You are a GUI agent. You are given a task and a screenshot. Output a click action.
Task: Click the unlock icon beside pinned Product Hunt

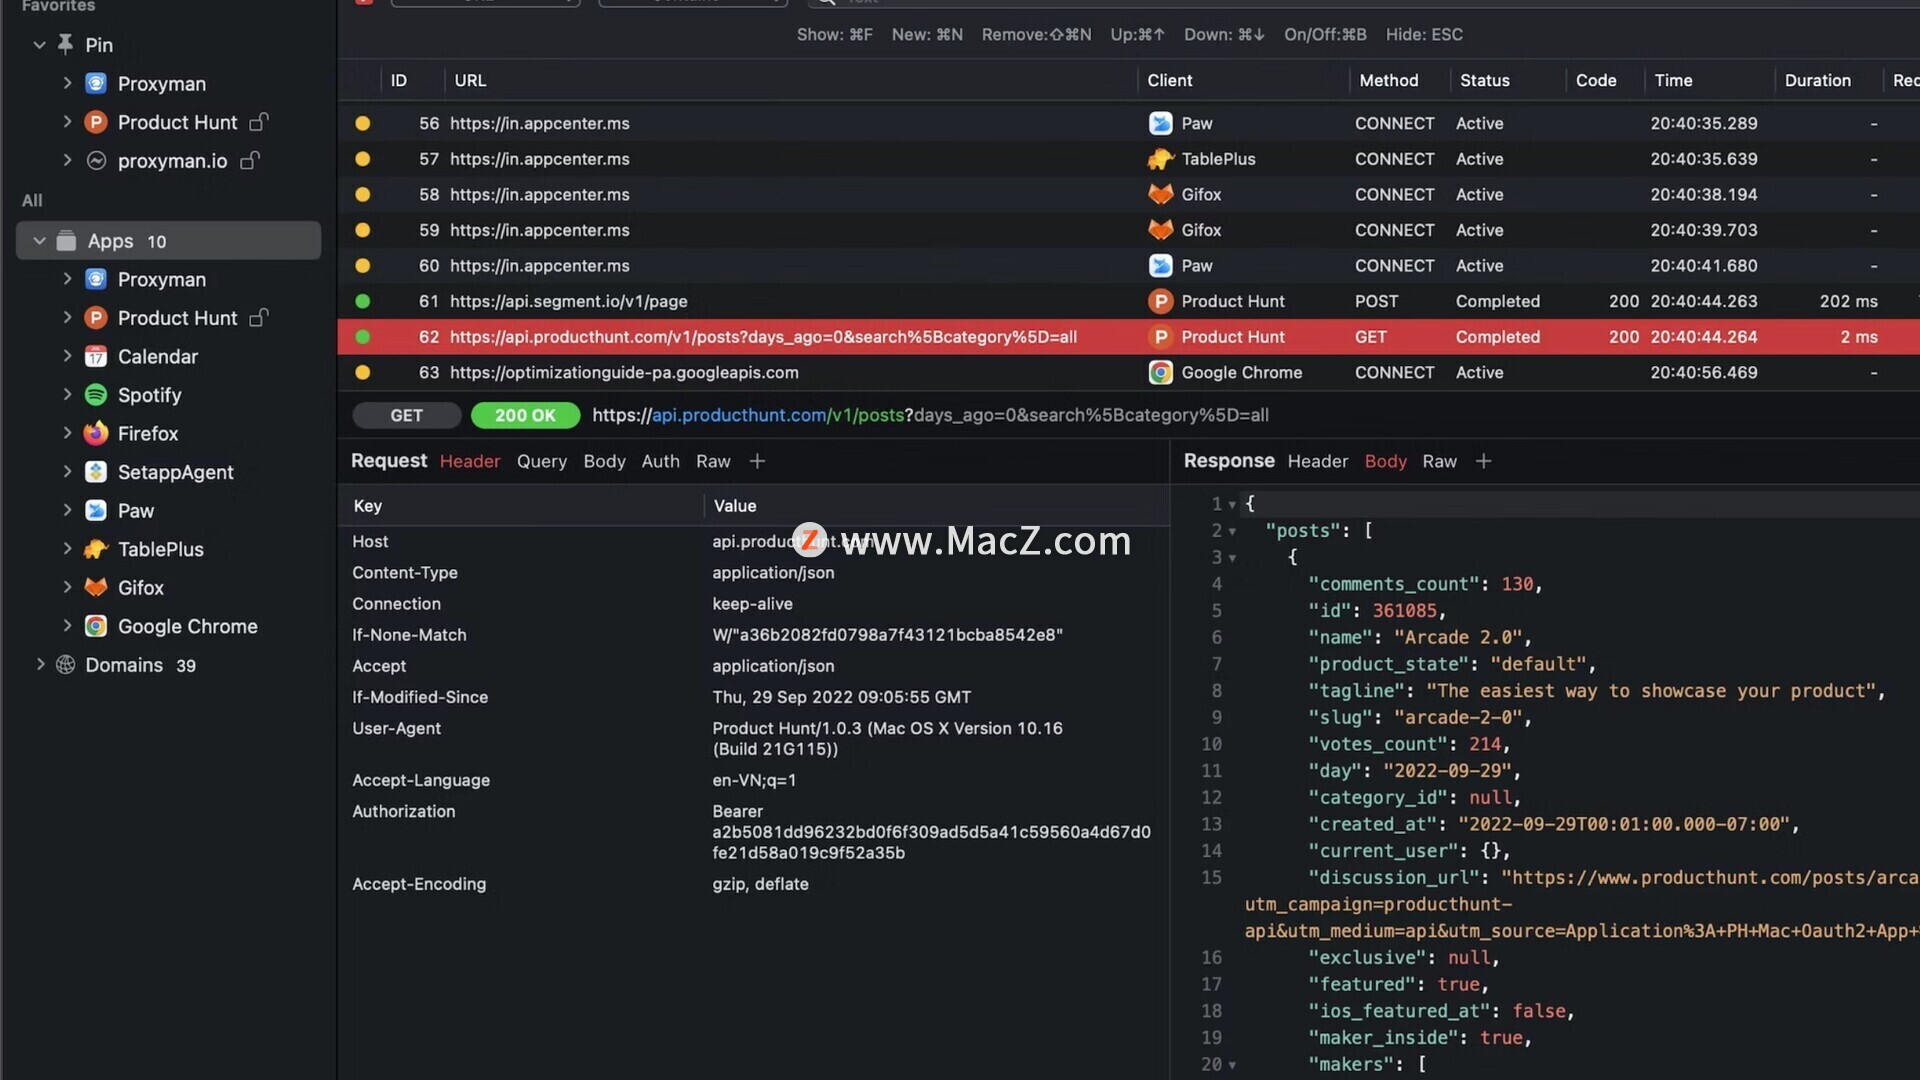[x=259, y=122]
